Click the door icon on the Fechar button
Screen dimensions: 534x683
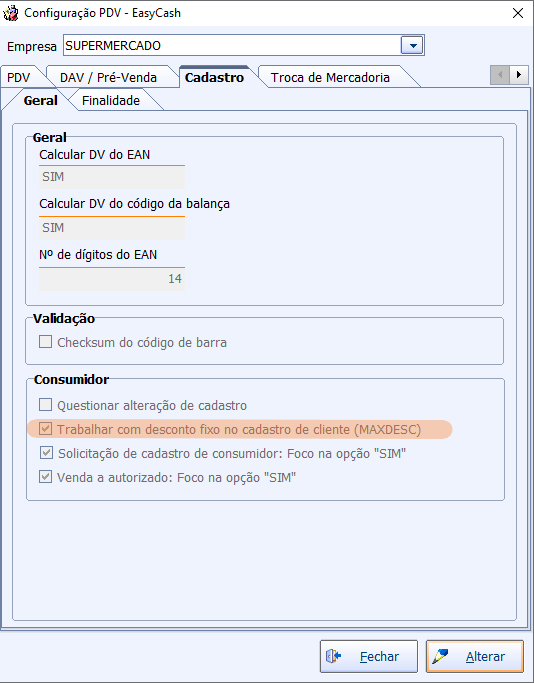(334, 656)
